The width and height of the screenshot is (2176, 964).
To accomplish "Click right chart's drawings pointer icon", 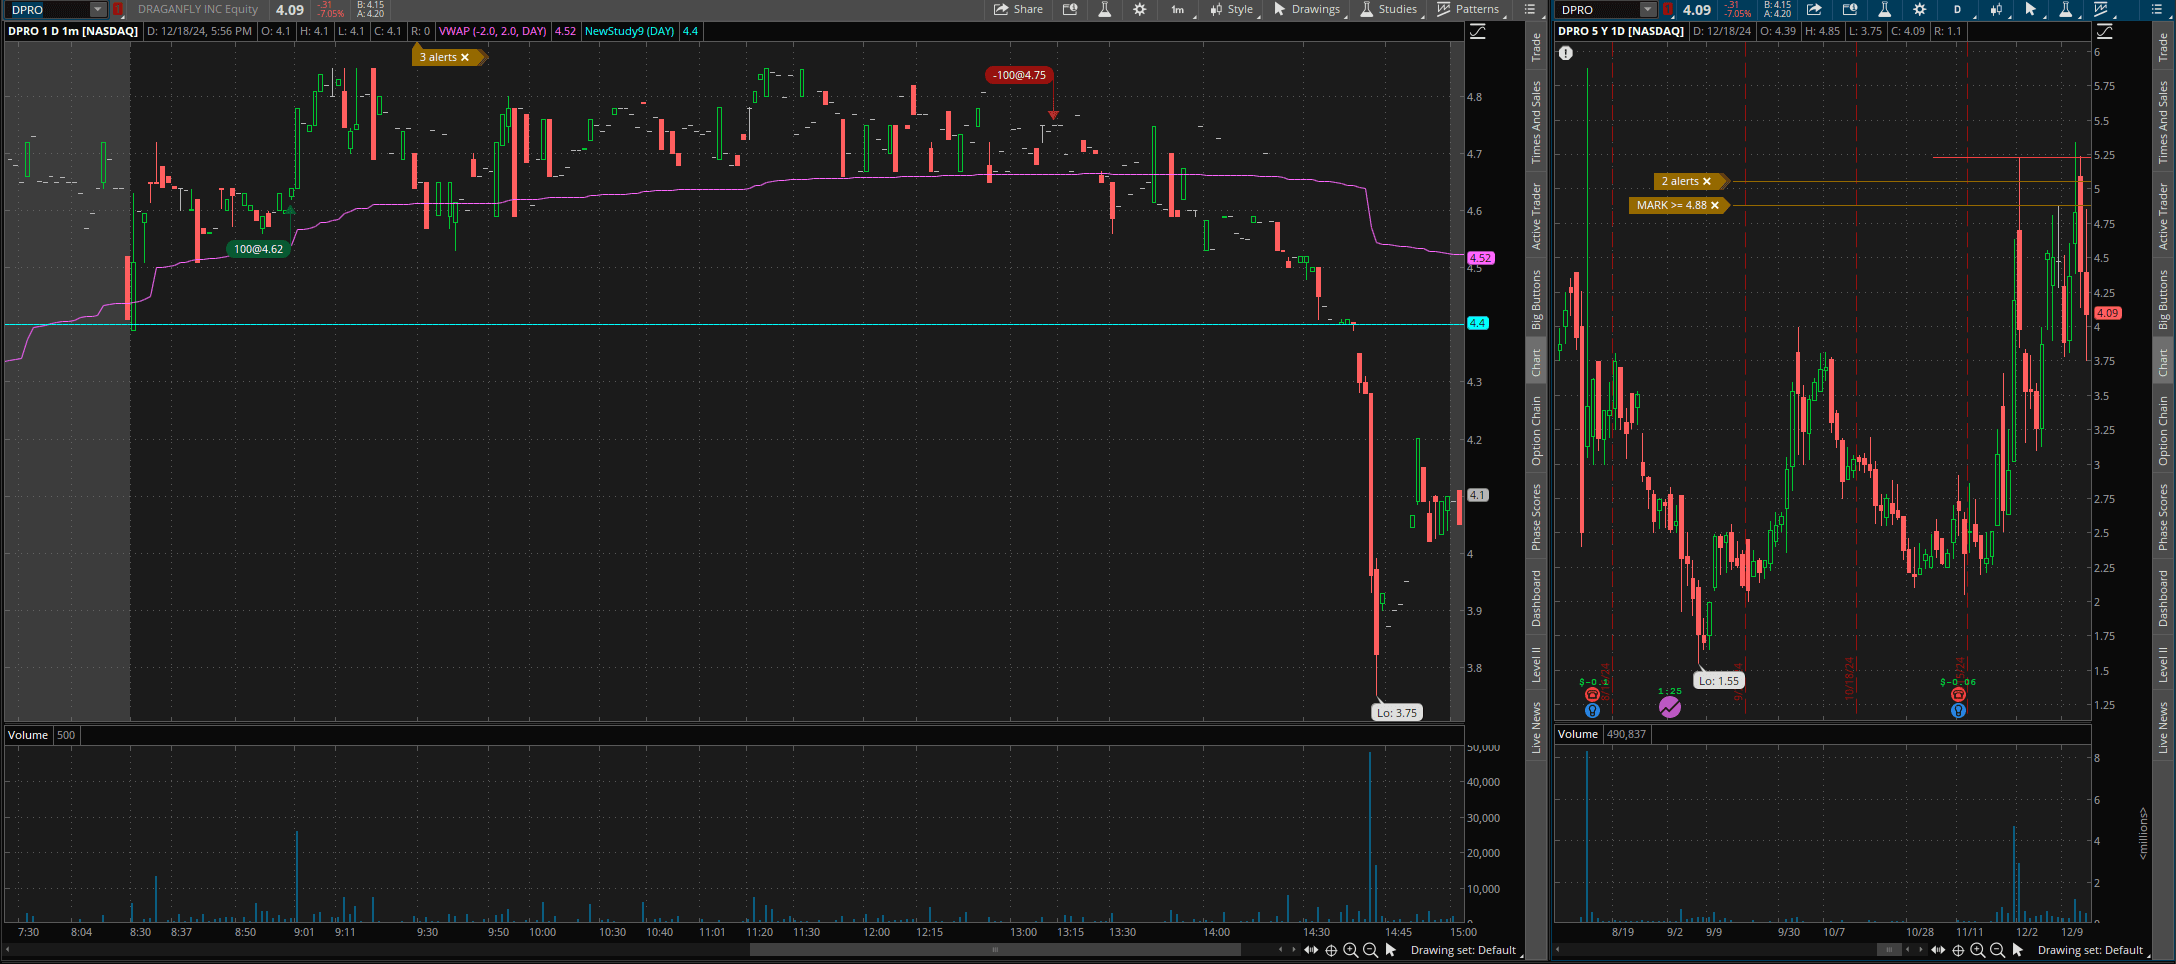I will click(x=2031, y=9).
